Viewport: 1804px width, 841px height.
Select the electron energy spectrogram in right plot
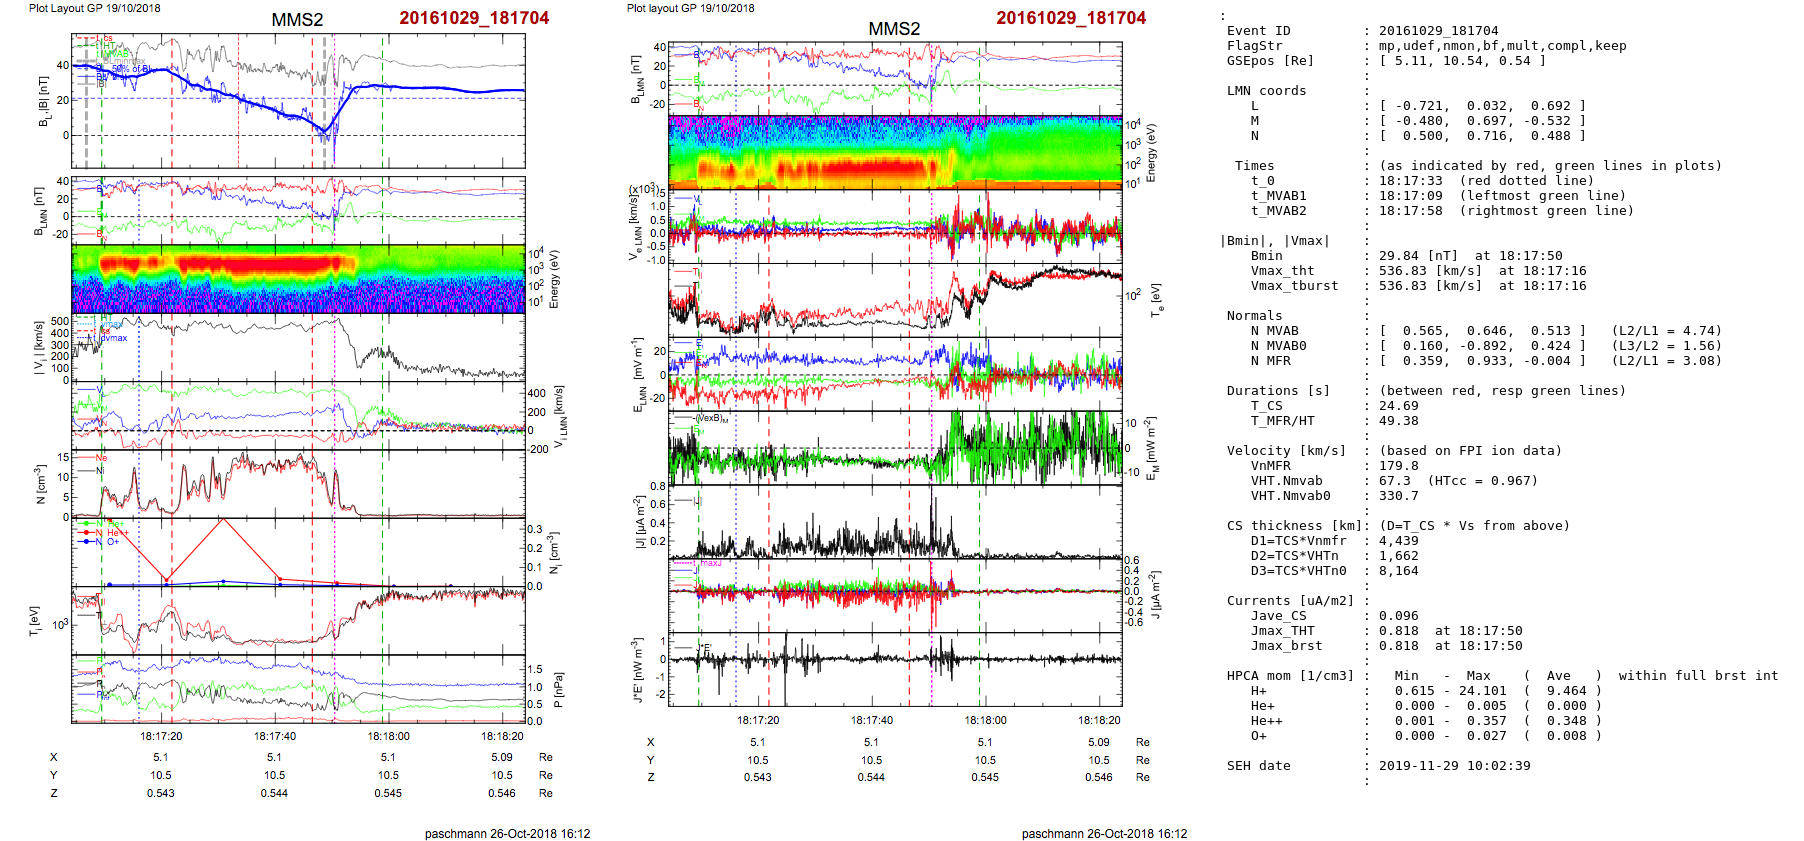point(895,152)
